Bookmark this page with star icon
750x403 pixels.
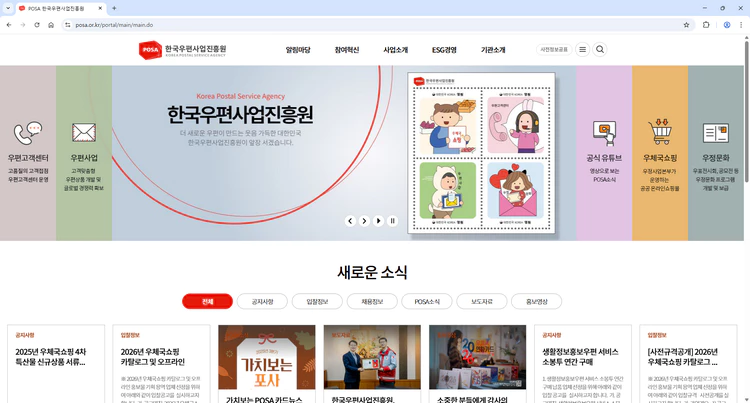pyautogui.click(x=686, y=24)
